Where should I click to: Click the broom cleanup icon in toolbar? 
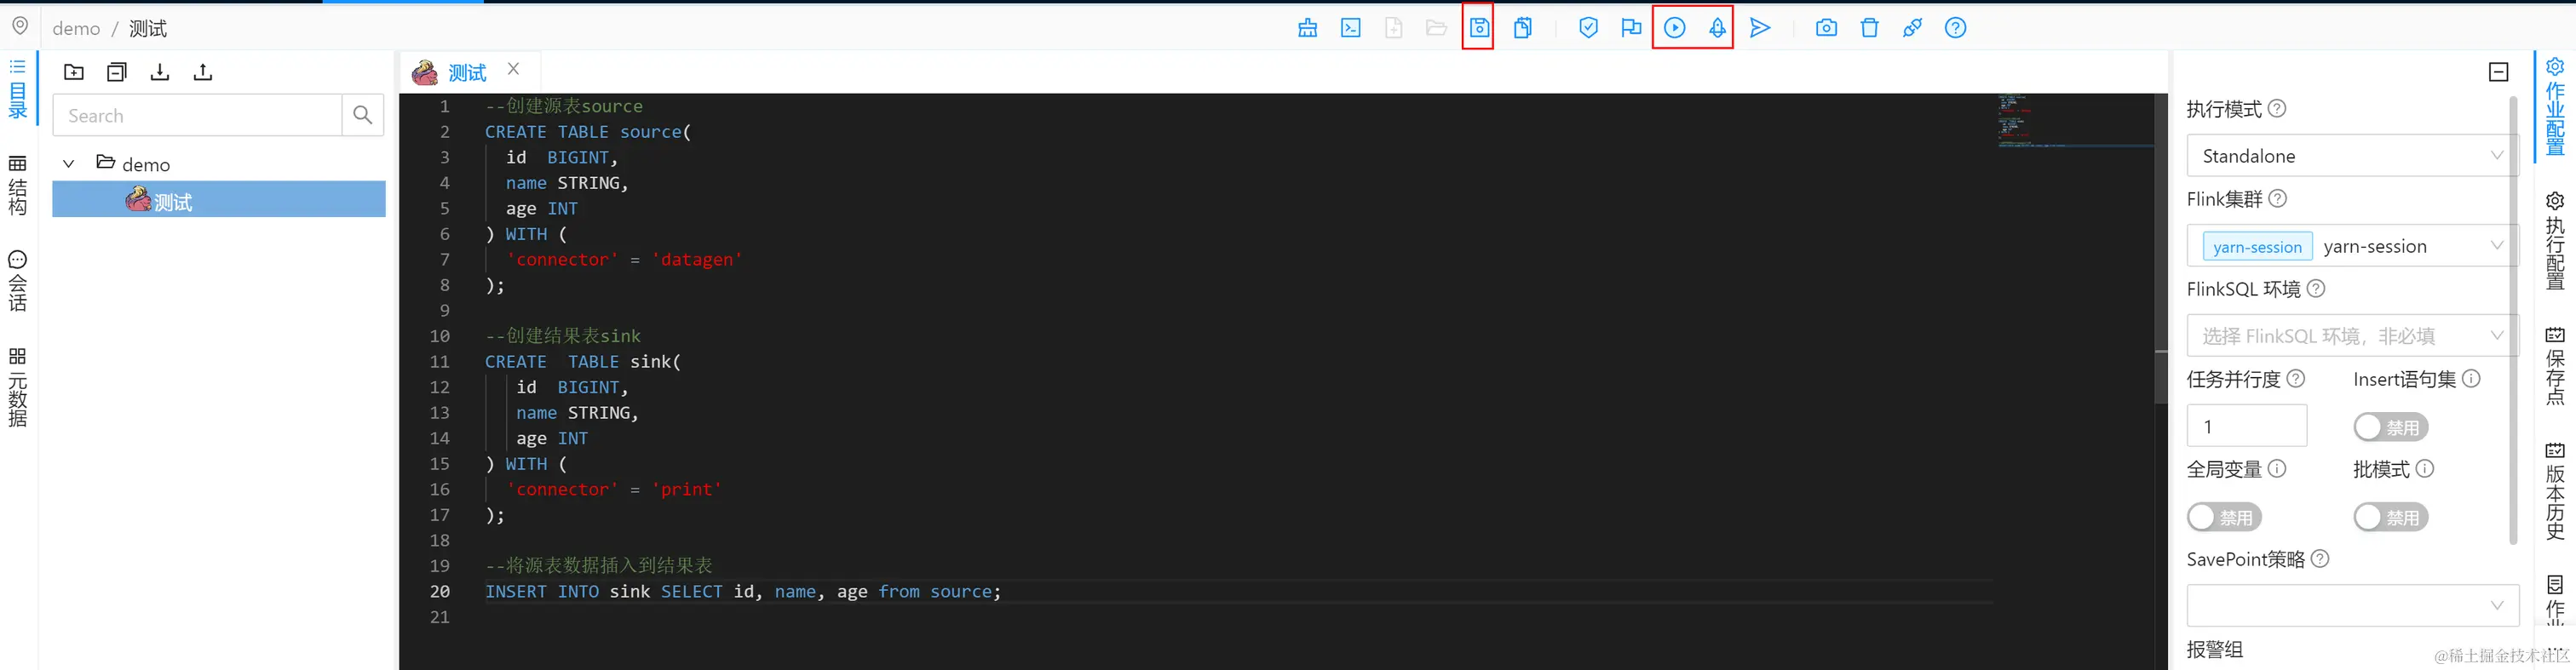1307,28
